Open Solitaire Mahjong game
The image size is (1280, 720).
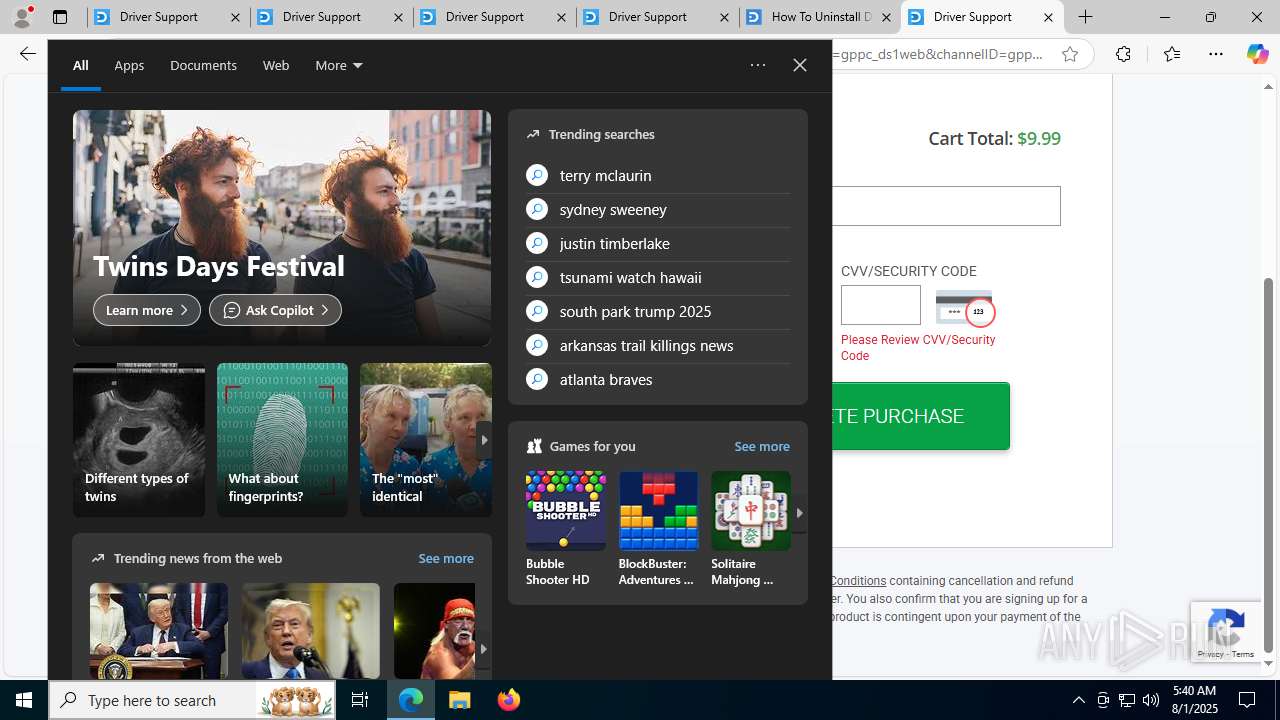tap(750, 529)
